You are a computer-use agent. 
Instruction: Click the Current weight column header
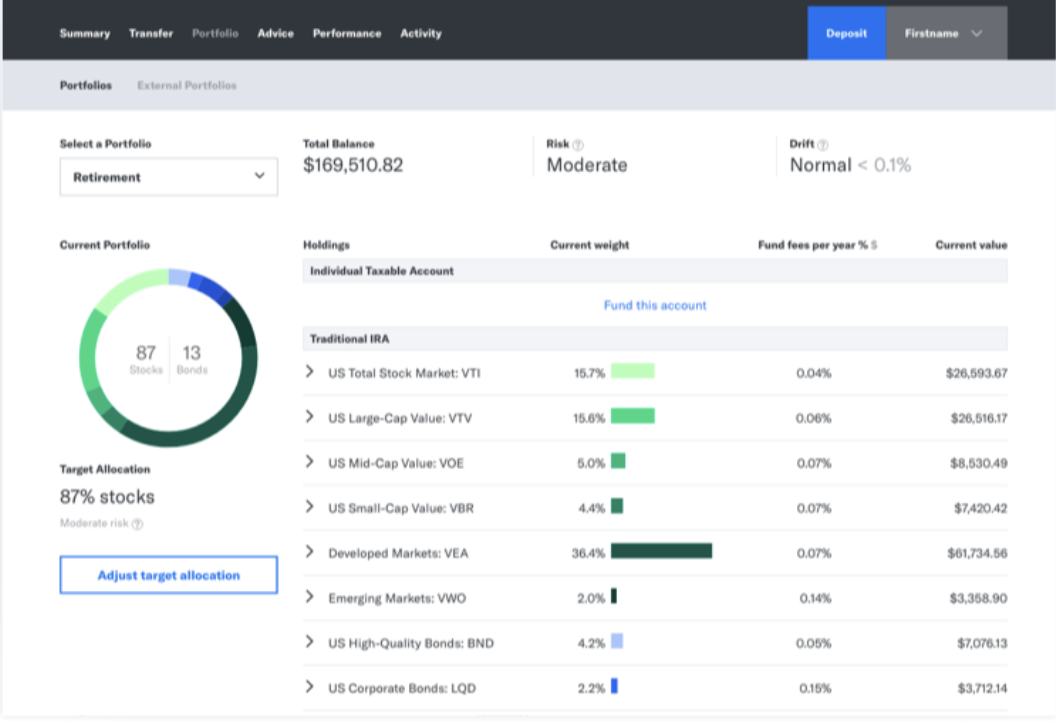coord(589,245)
